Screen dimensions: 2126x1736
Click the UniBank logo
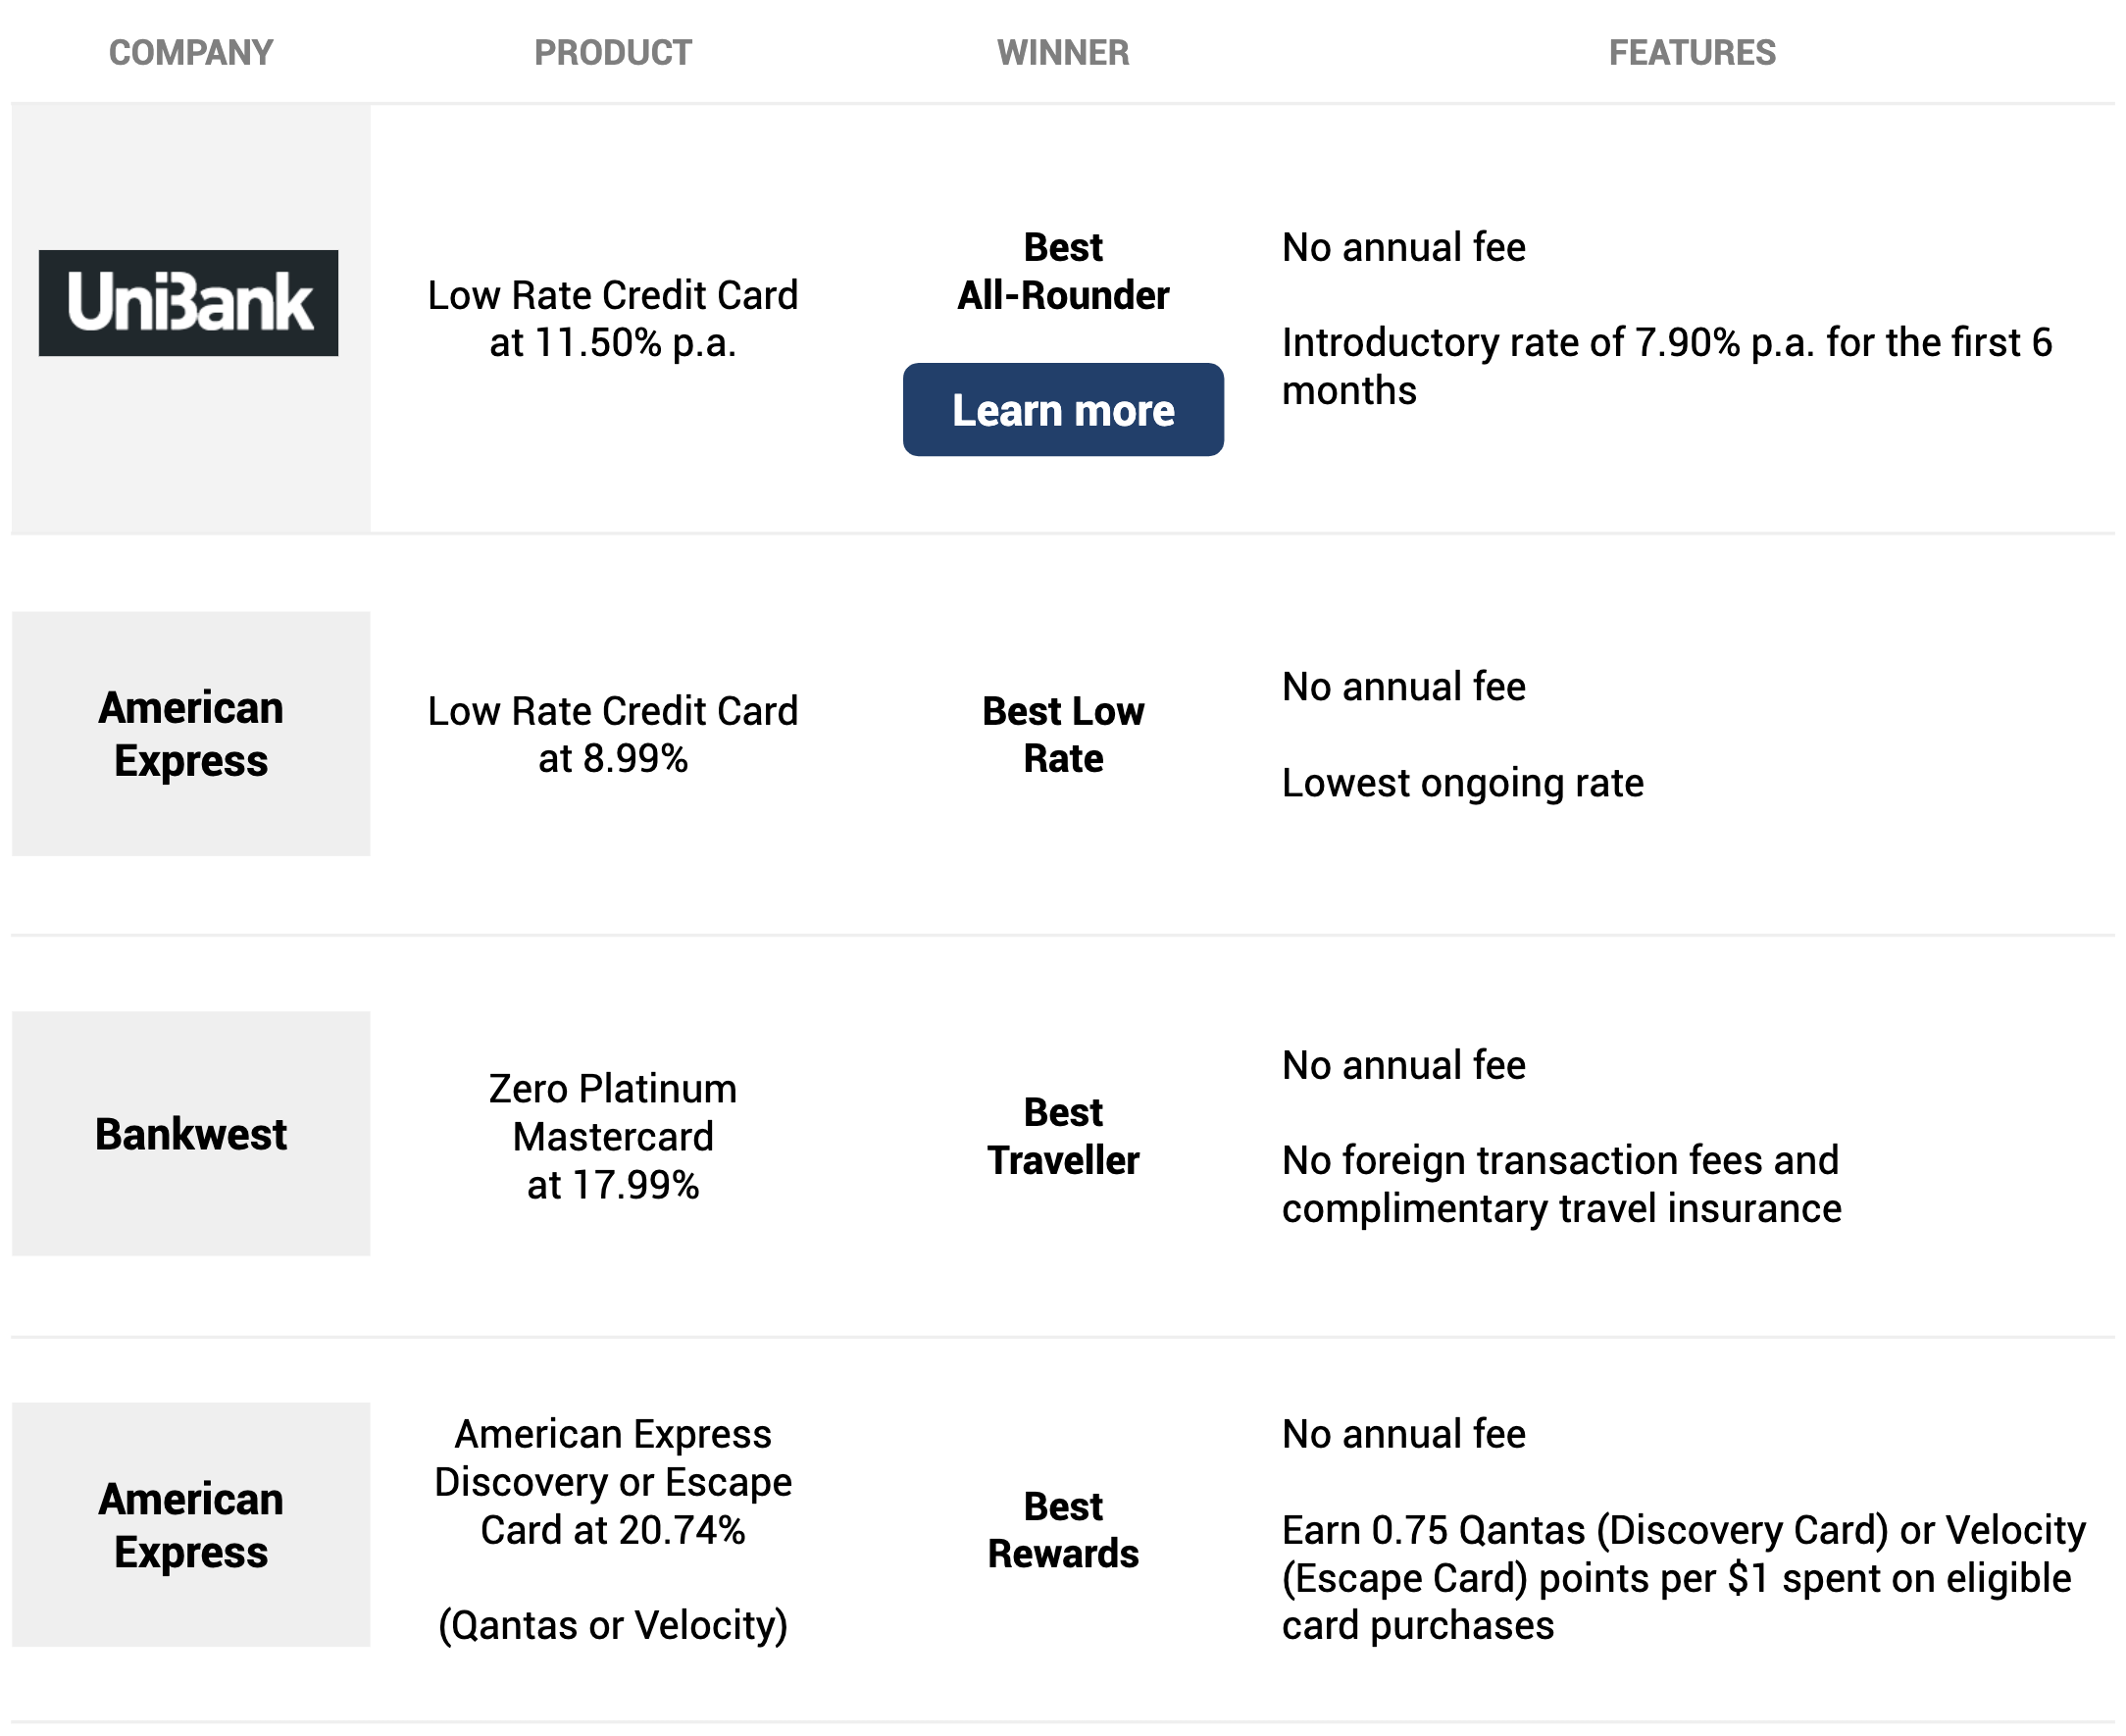[x=188, y=303]
